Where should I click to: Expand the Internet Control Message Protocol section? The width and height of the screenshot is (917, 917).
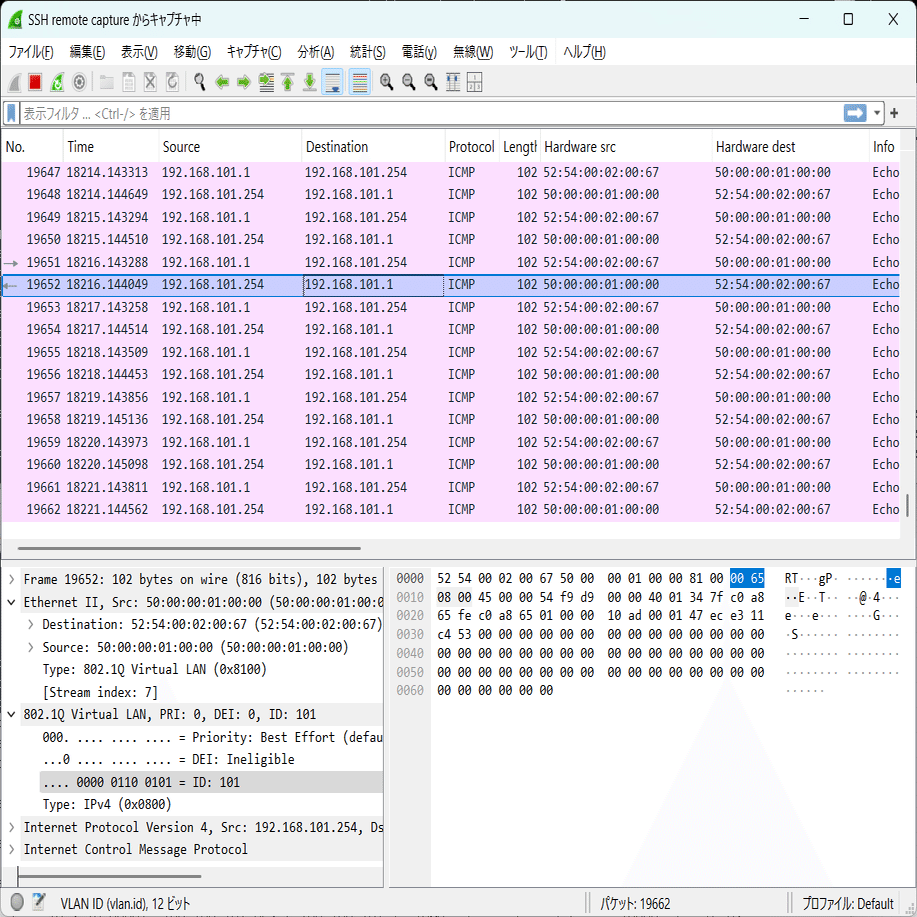tap(11, 849)
